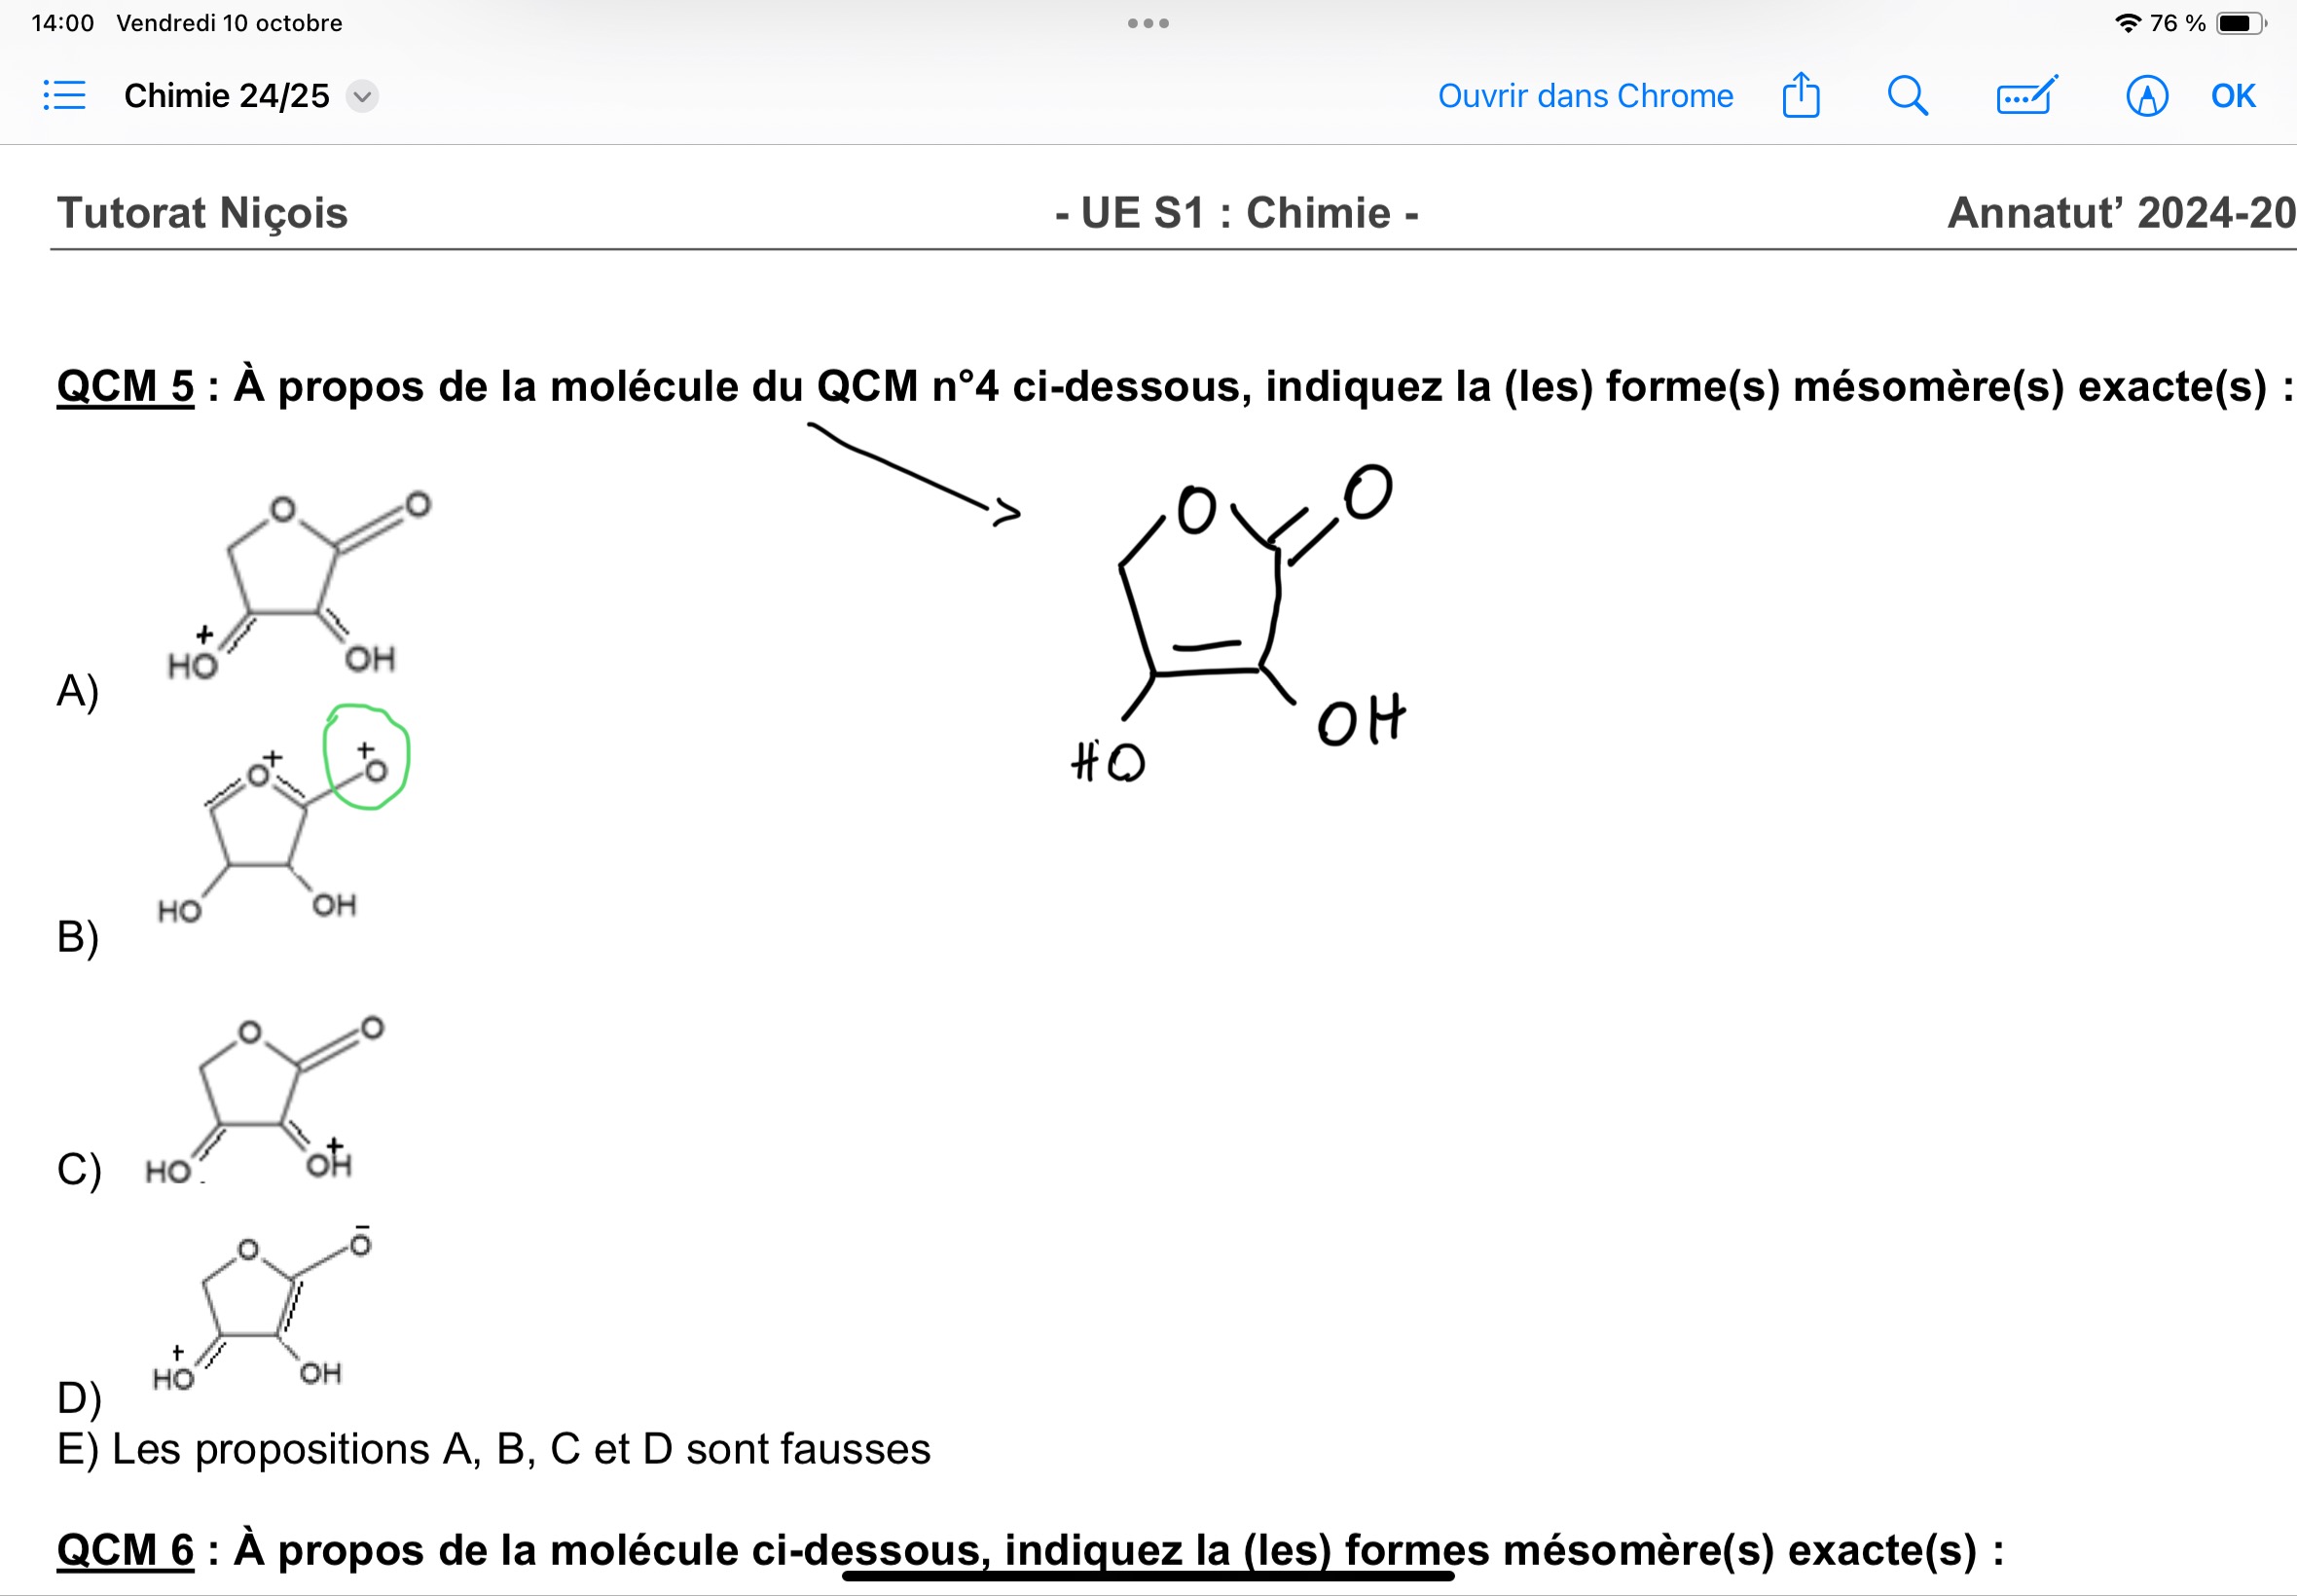Image resolution: width=2297 pixels, height=1596 pixels.
Task: Select answer option C) label
Action: (x=78, y=1168)
